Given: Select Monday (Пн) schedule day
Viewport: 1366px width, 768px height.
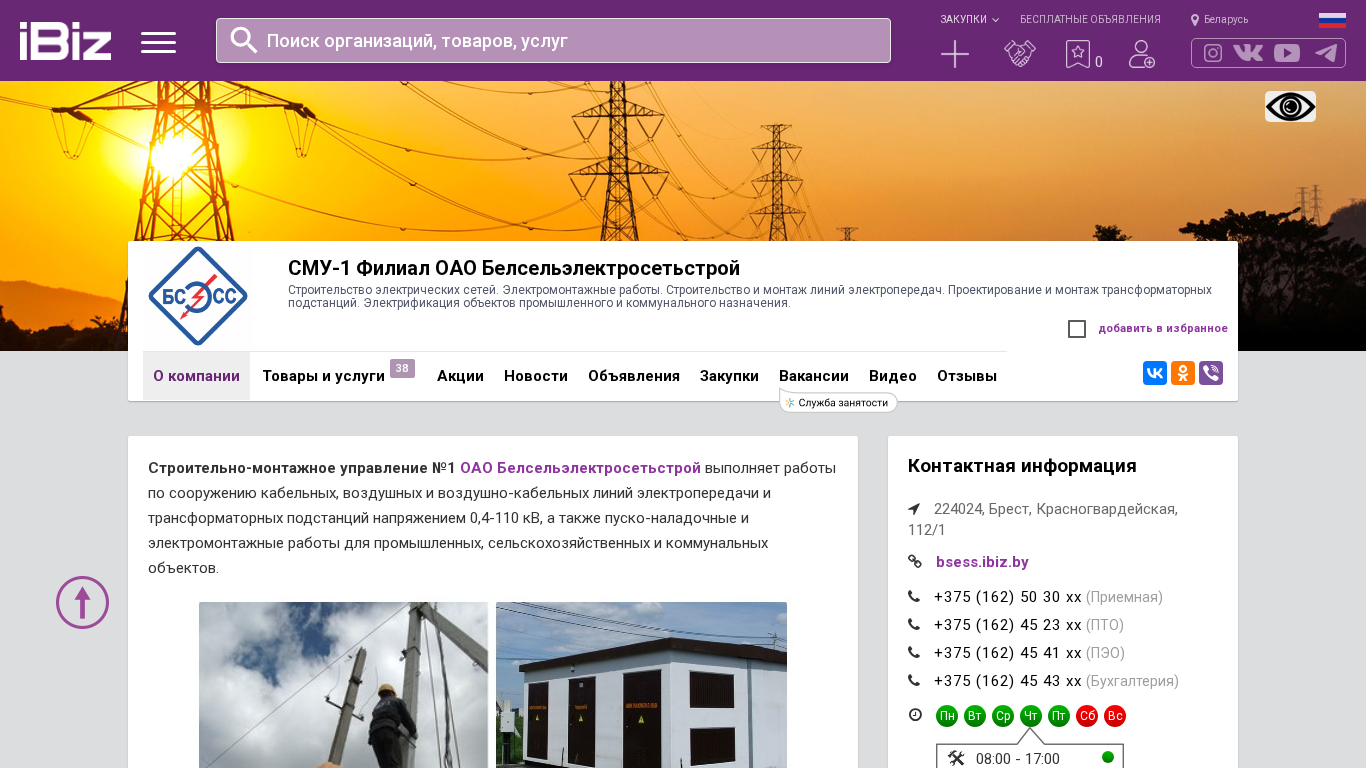Looking at the screenshot, I should [x=947, y=716].
